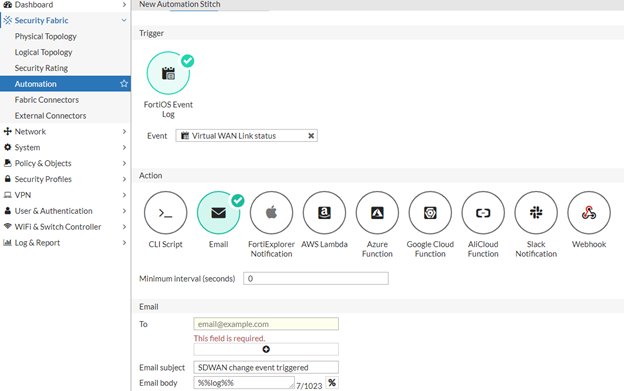The image size is (624, 391).
Task: Toggle the FortiOS Event Log trigger
Action: (168, 73)
